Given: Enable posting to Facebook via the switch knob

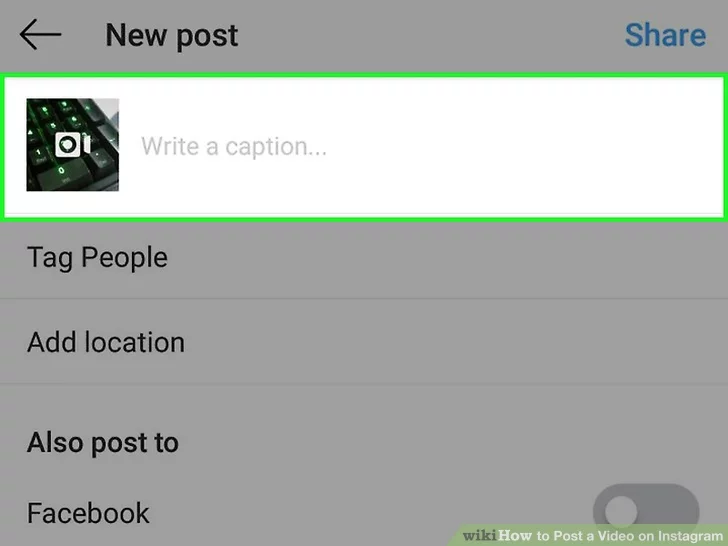Looking at the screenshot, I should pyautogui.click(x=621, y=512).
